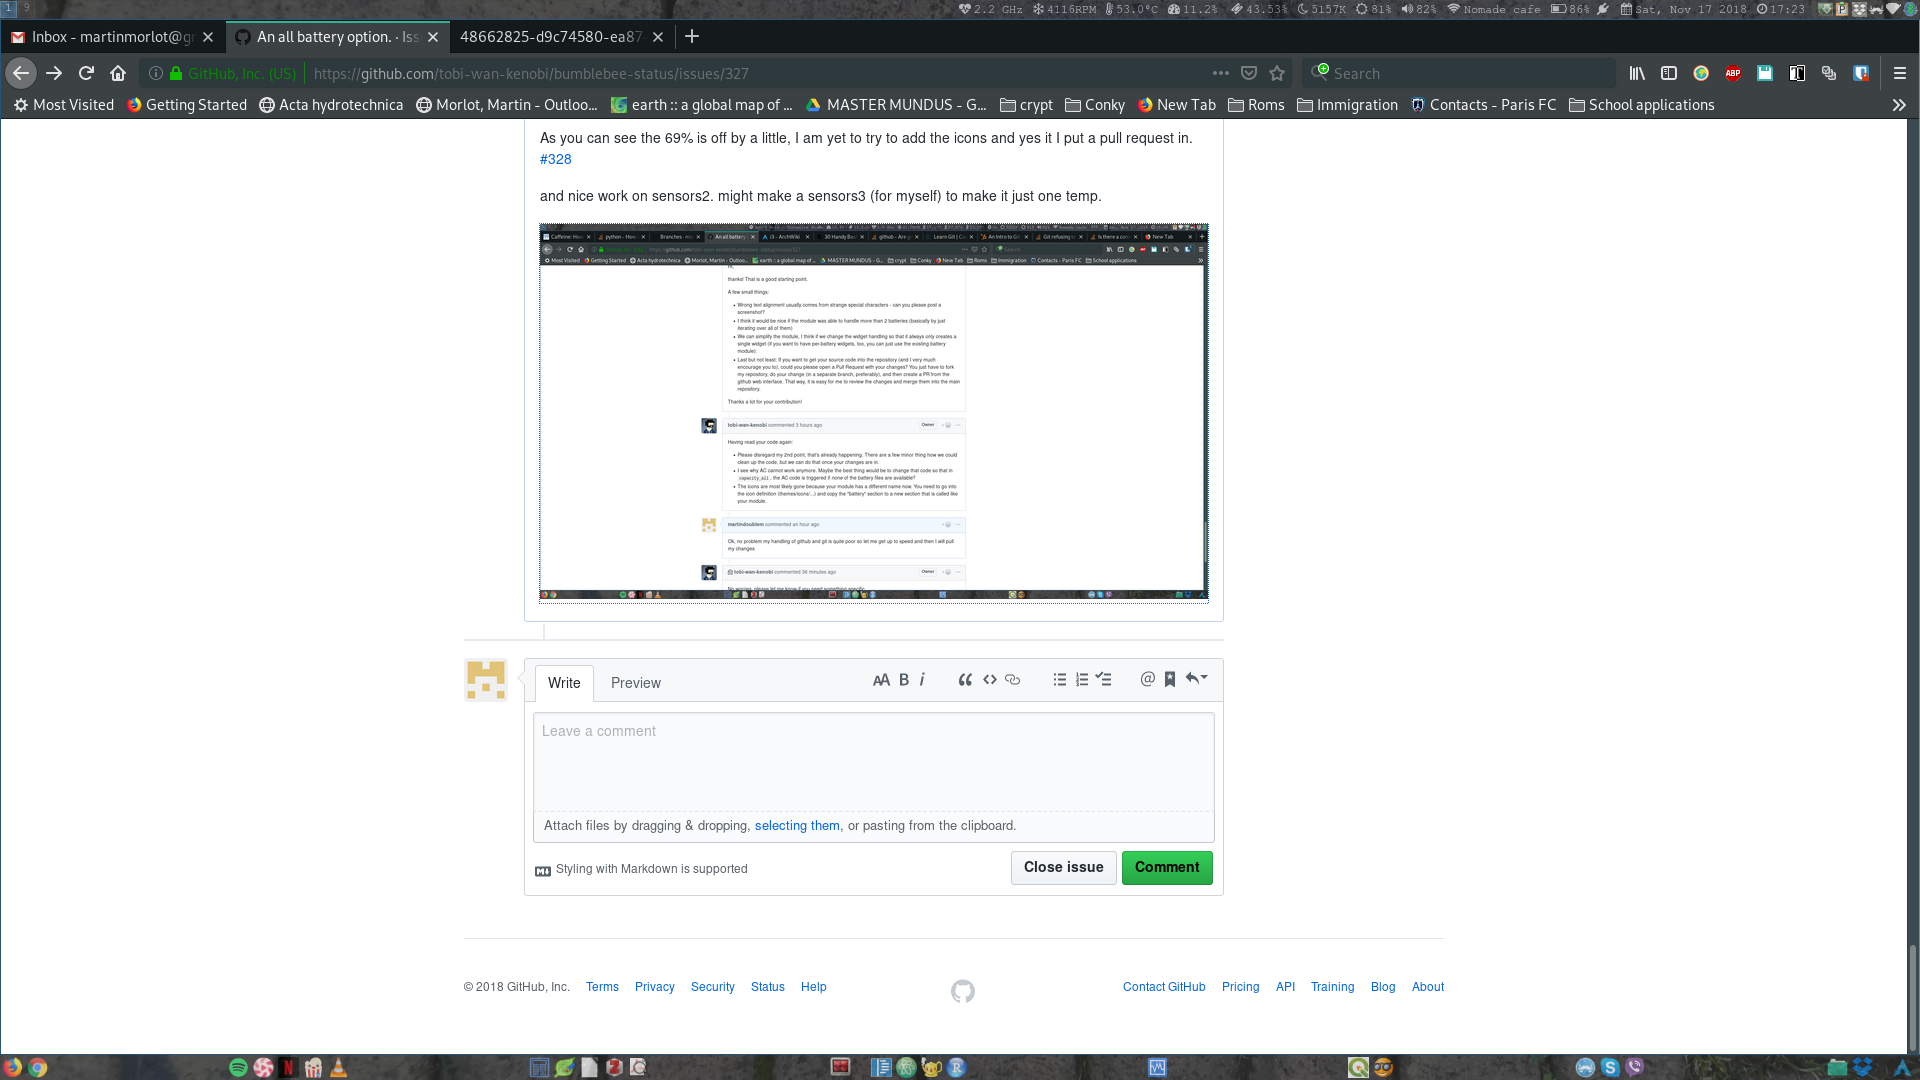Screen dimensions: 1920x1080
Task: Switch to the Preview tab
Action: click(635, 683)
